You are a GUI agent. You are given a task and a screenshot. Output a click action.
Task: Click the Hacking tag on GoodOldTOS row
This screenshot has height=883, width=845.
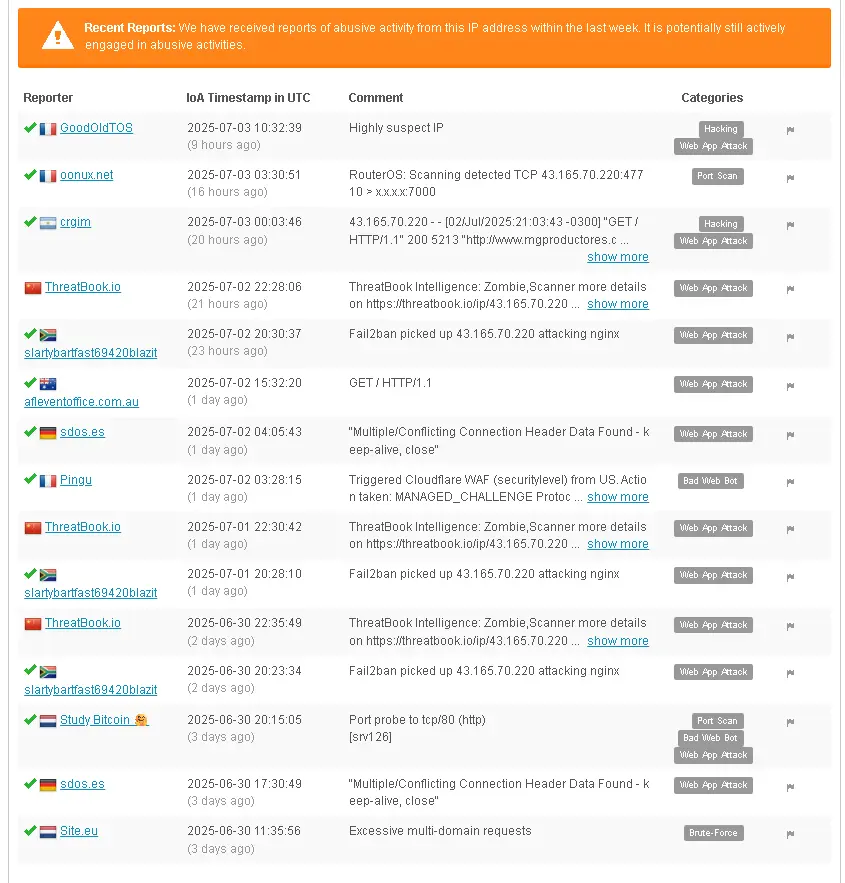(721, 129)
